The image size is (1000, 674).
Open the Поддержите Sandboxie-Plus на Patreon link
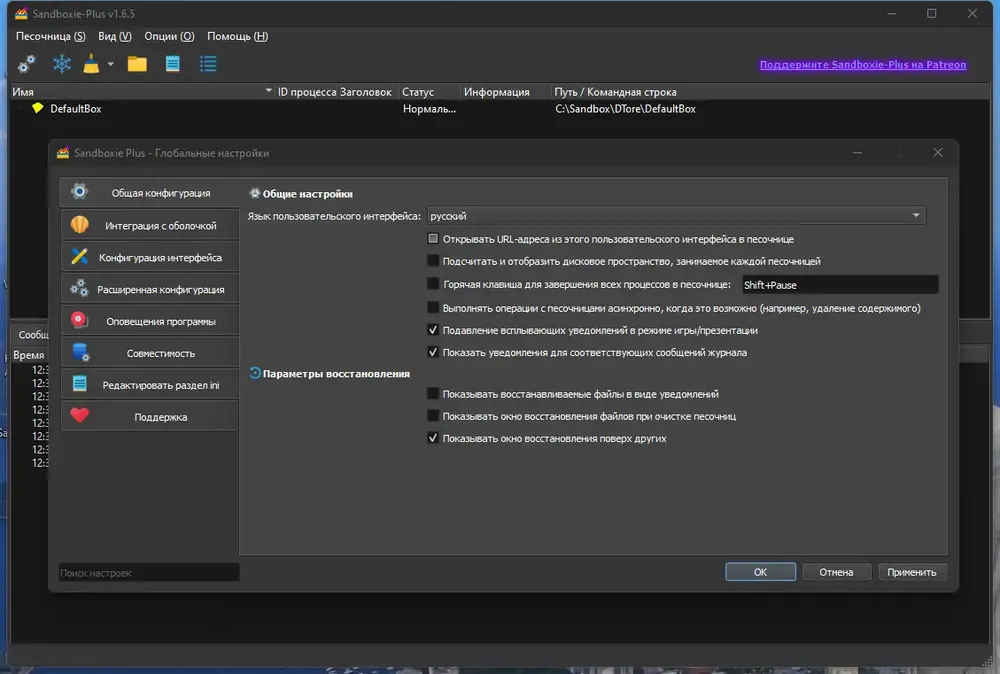[863, 64]
